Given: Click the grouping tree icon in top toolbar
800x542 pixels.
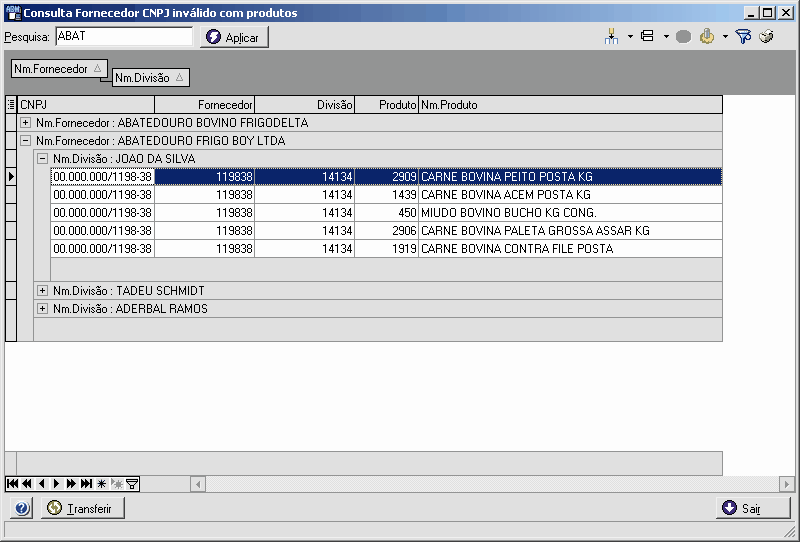Looking at the screenshot, I should coord(611,36).
